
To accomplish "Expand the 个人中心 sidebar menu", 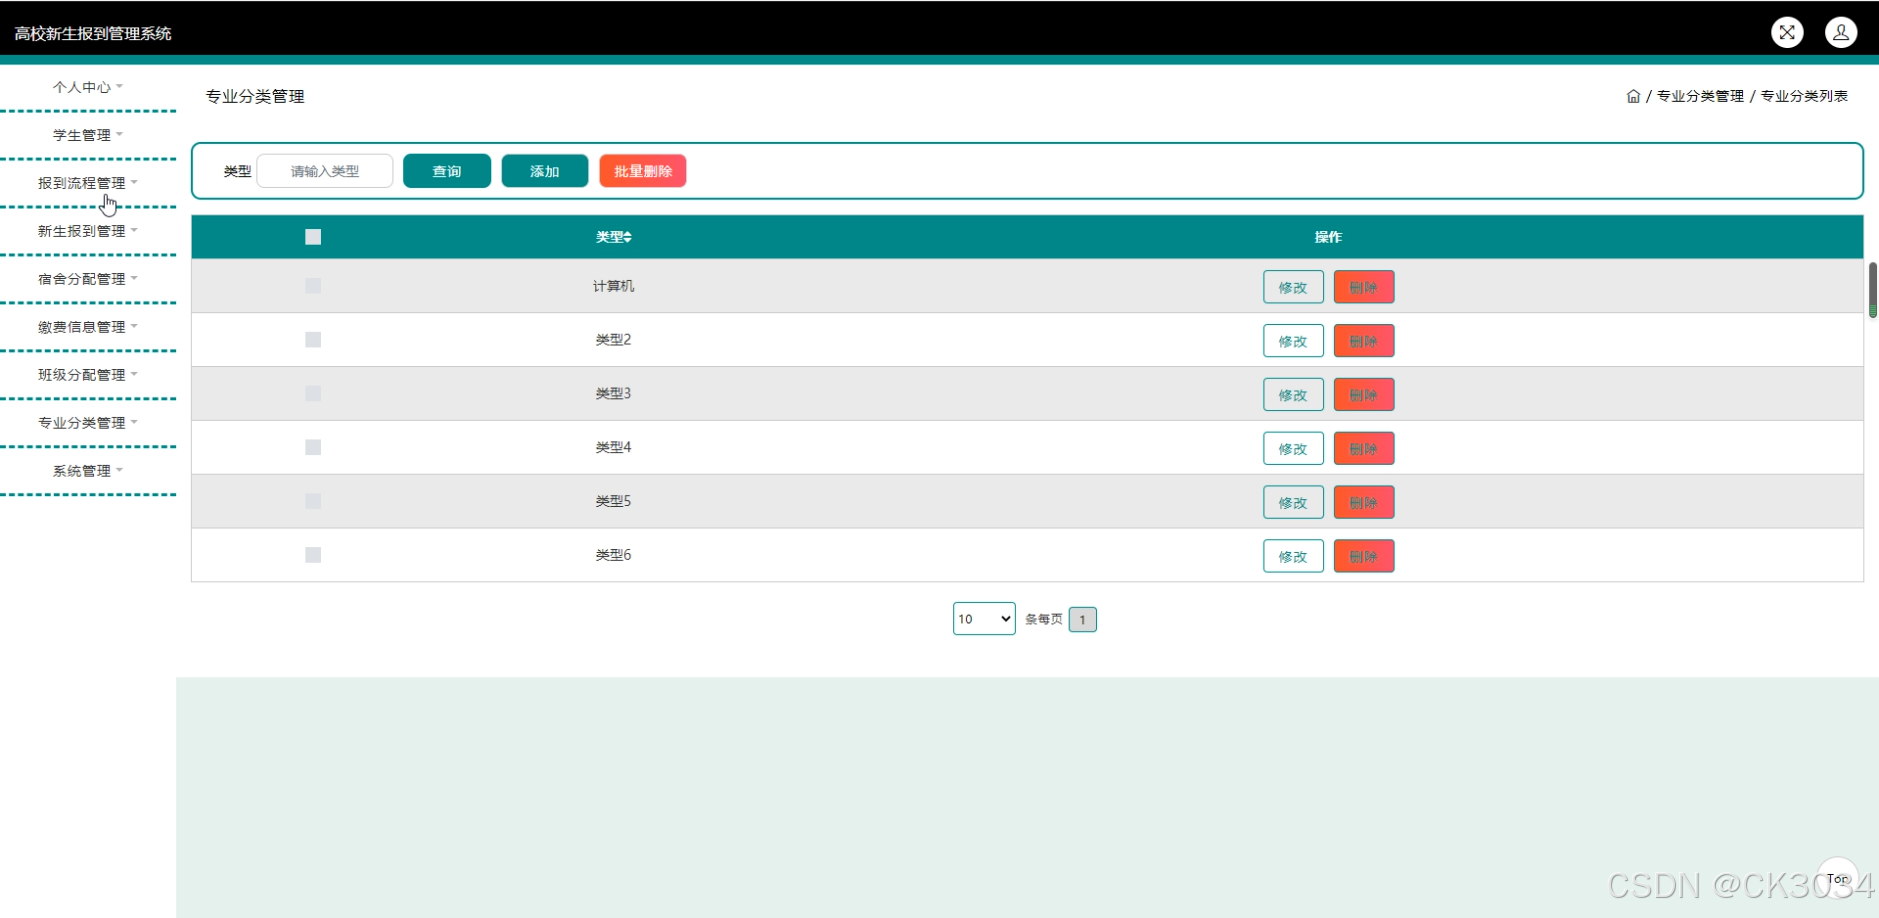I will (x=88, y=87).
